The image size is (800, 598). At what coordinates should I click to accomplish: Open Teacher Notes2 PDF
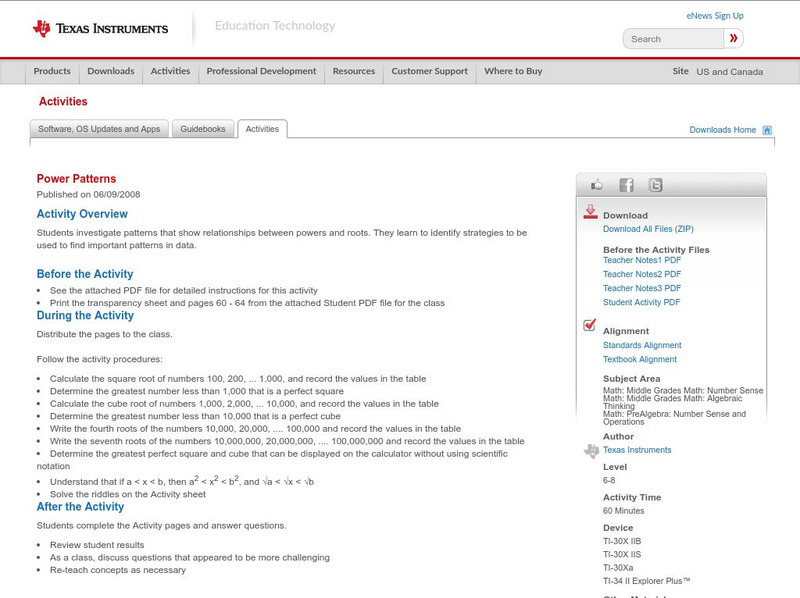tap(642, 275)
